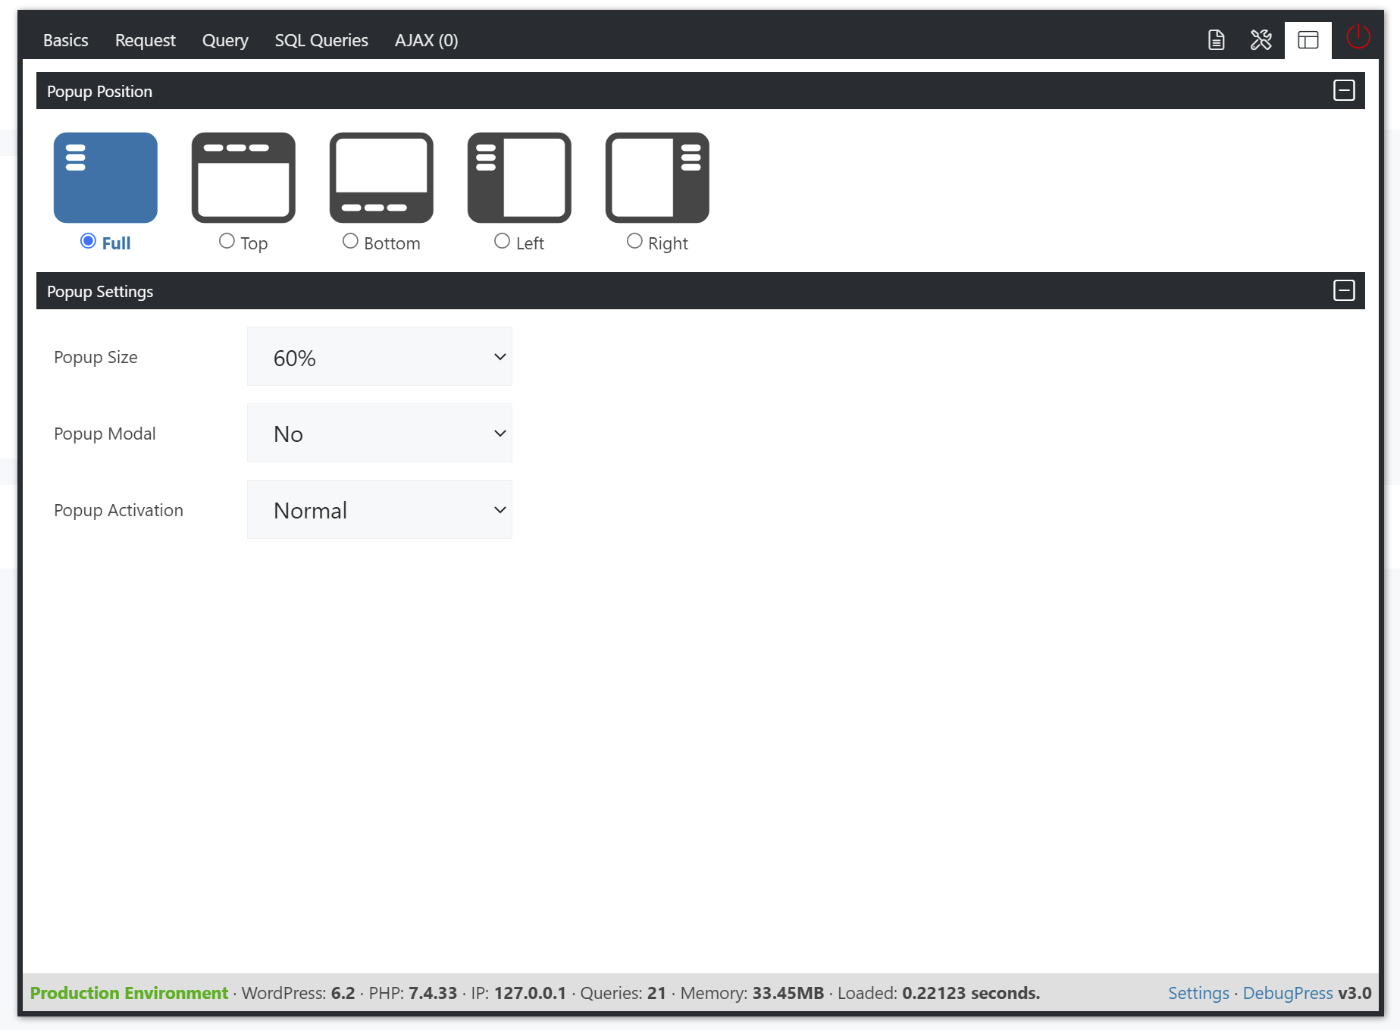Choose the Bottom position layout icon
The image size is (1400, 1030).
[381, 178]
